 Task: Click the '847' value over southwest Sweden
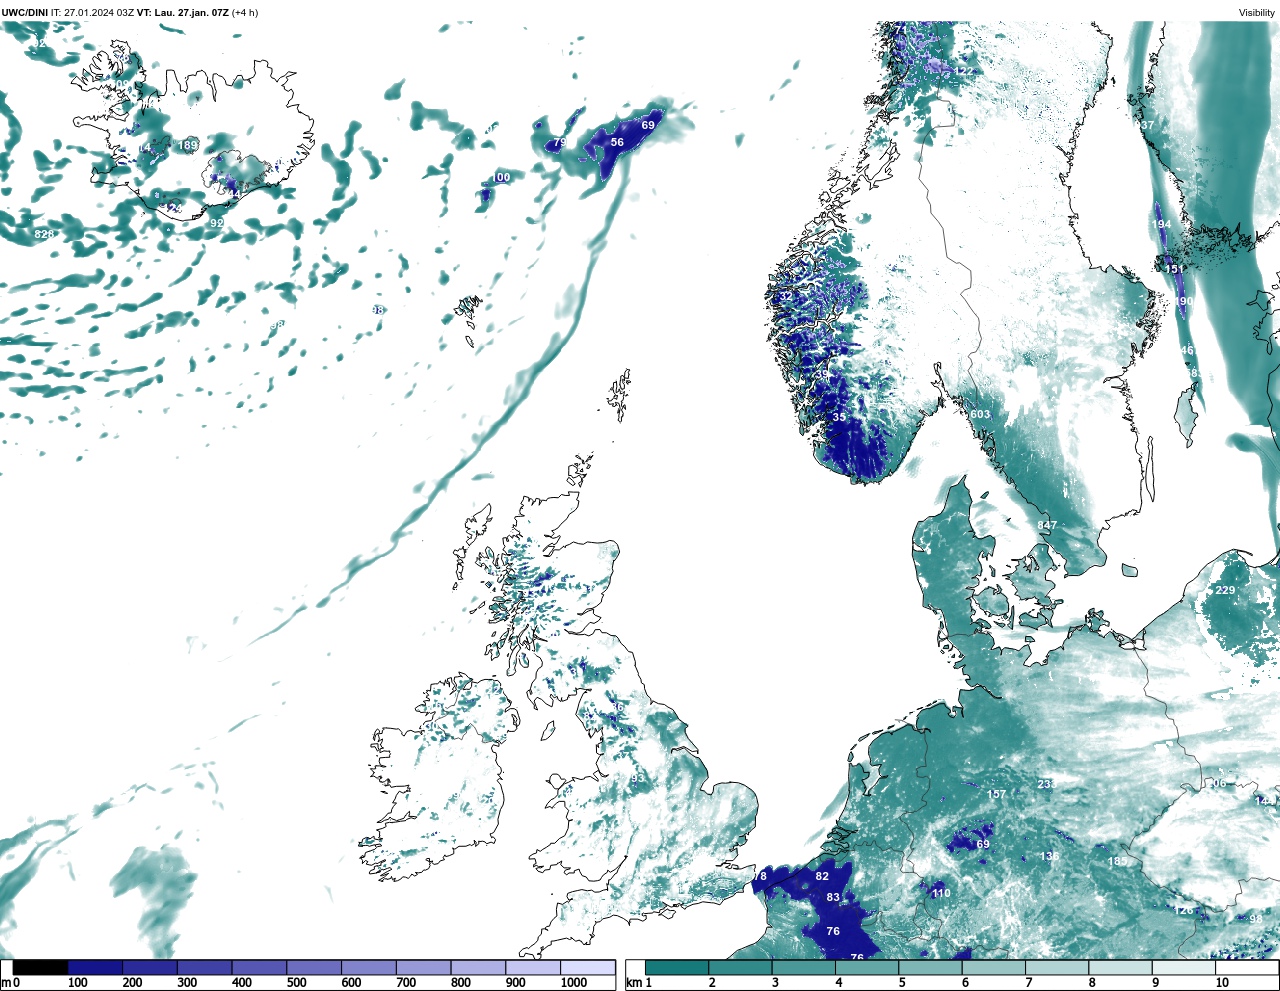[x=1047, y=525]
